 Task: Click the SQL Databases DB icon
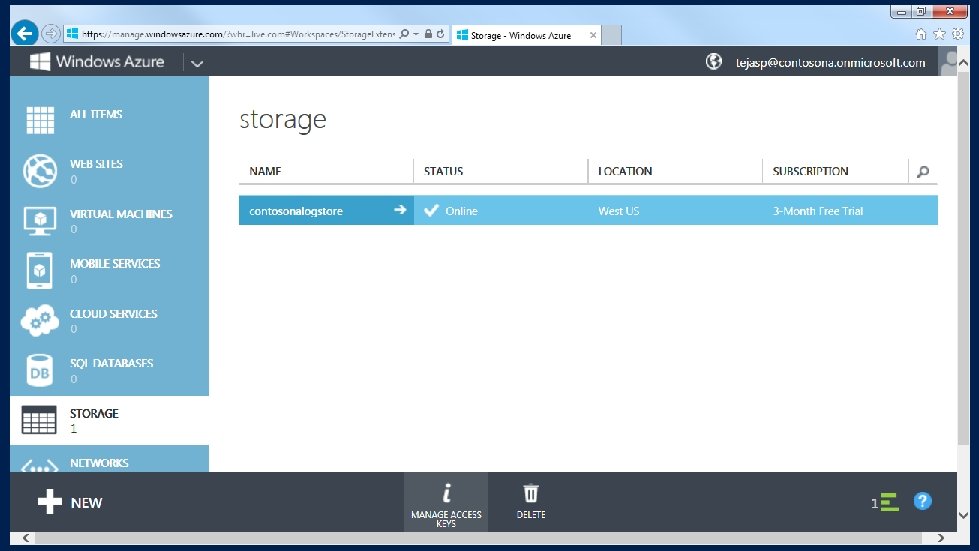click(39, 370)
